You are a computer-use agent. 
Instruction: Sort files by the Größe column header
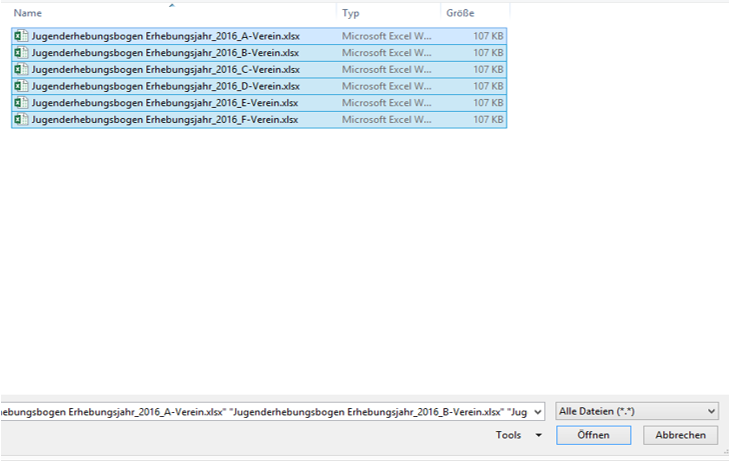point(460,14)
